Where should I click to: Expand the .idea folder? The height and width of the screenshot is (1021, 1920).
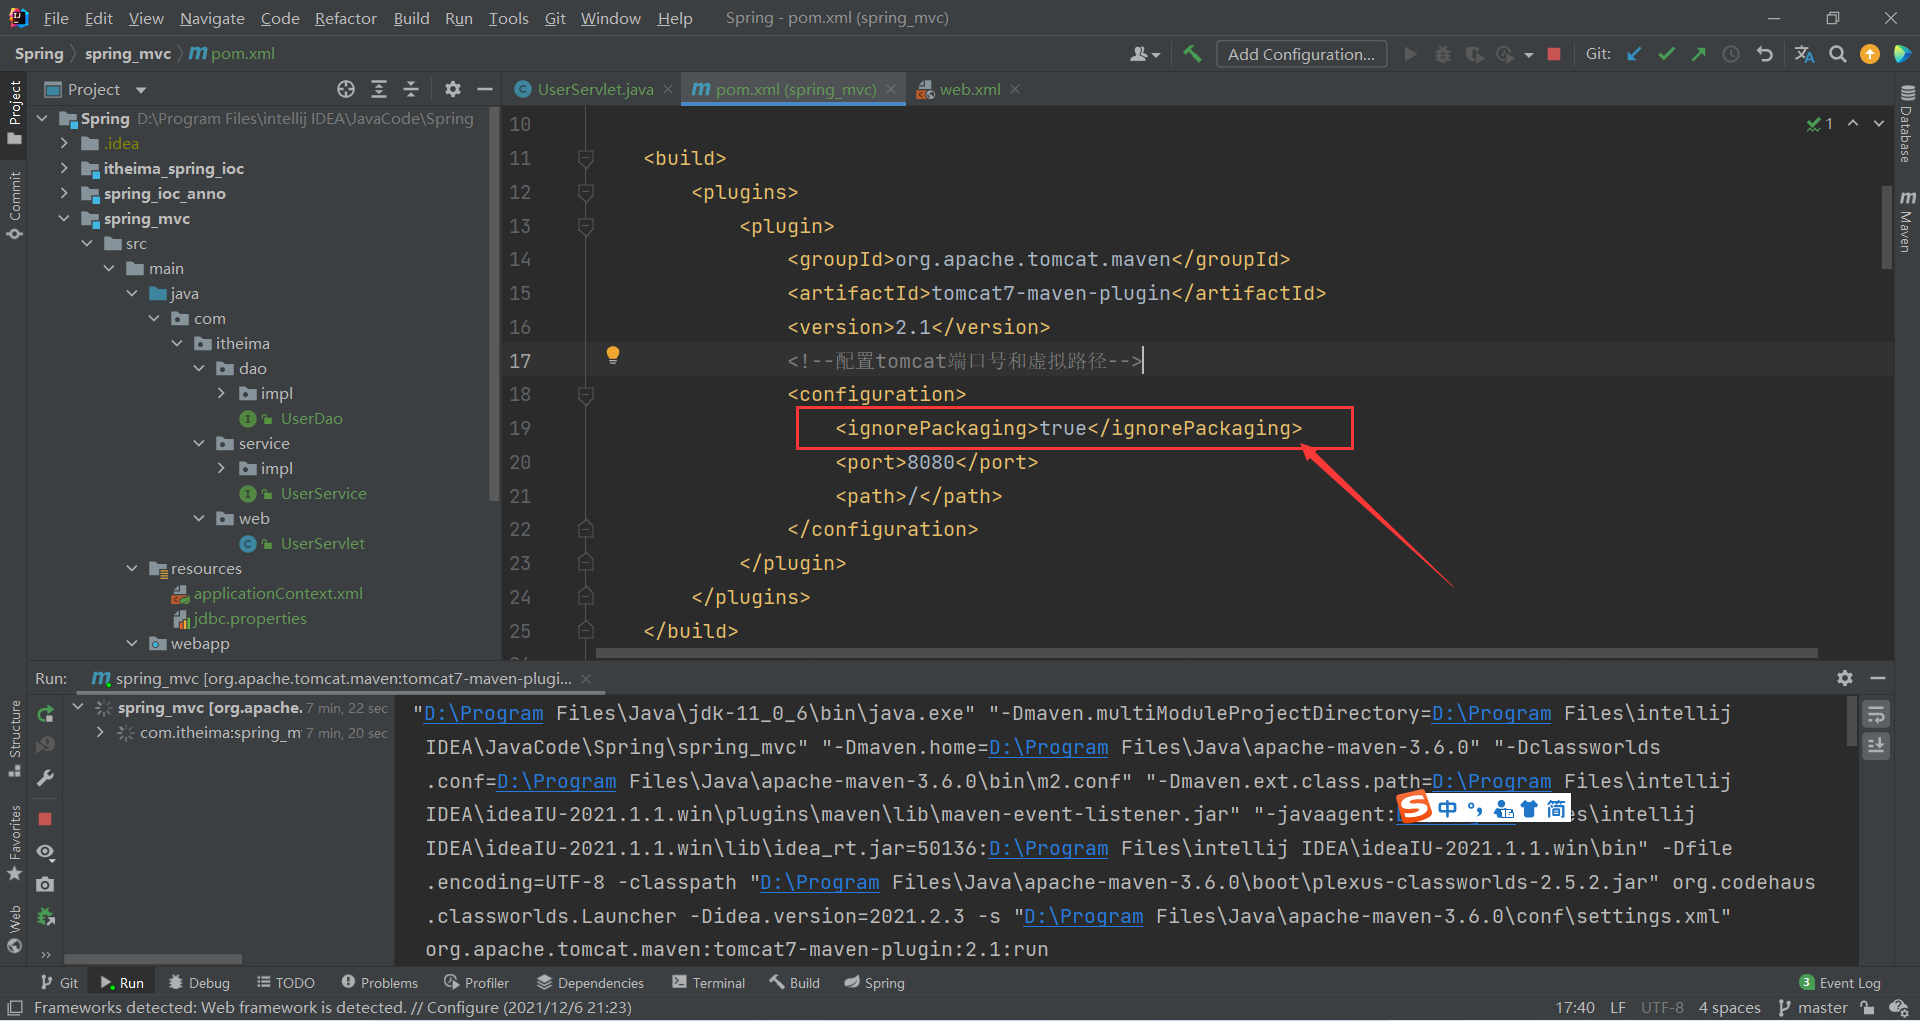pos(64,143)
